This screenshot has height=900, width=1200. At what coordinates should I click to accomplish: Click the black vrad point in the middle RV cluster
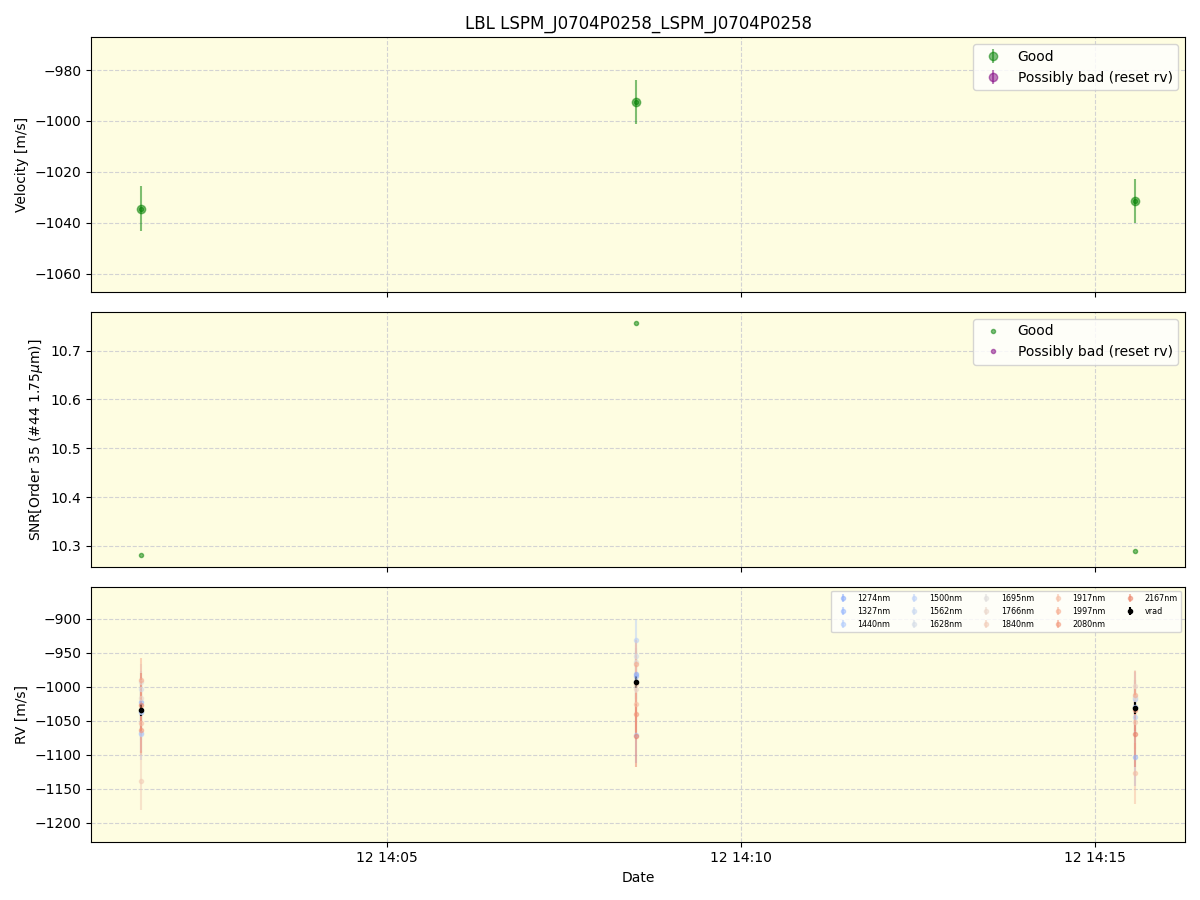(636, 682)
